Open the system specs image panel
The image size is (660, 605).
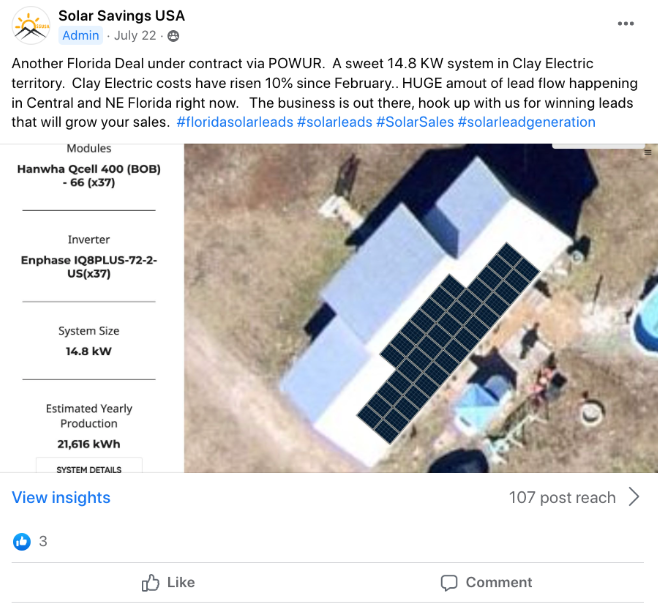coord(90,300)
